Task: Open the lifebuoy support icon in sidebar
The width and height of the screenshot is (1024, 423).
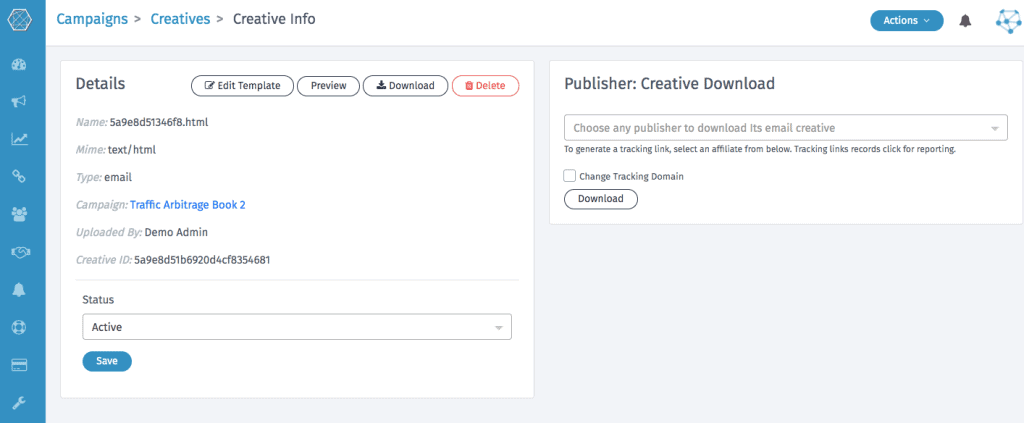Action: click(19, 327)
